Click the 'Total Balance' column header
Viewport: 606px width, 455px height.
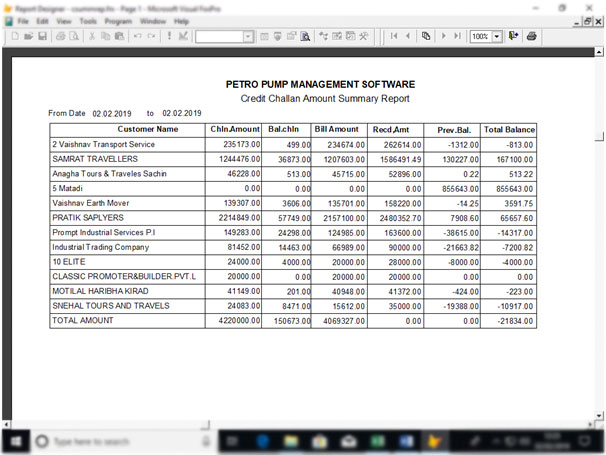click(509, 130)
